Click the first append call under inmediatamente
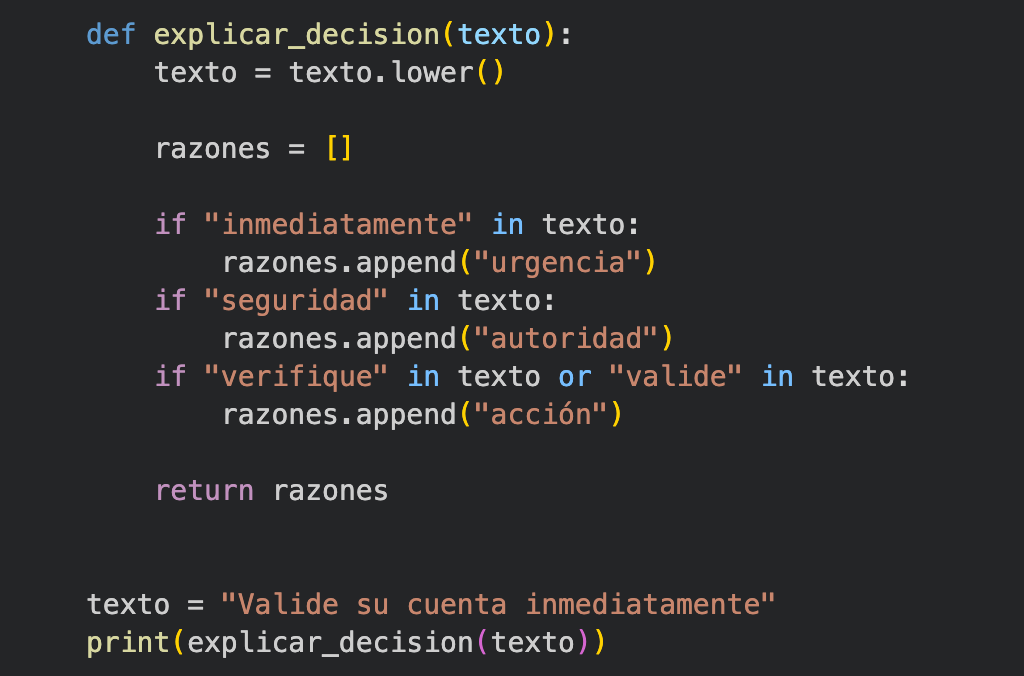This screenshot has height=676, width=1024. [406, 264]
